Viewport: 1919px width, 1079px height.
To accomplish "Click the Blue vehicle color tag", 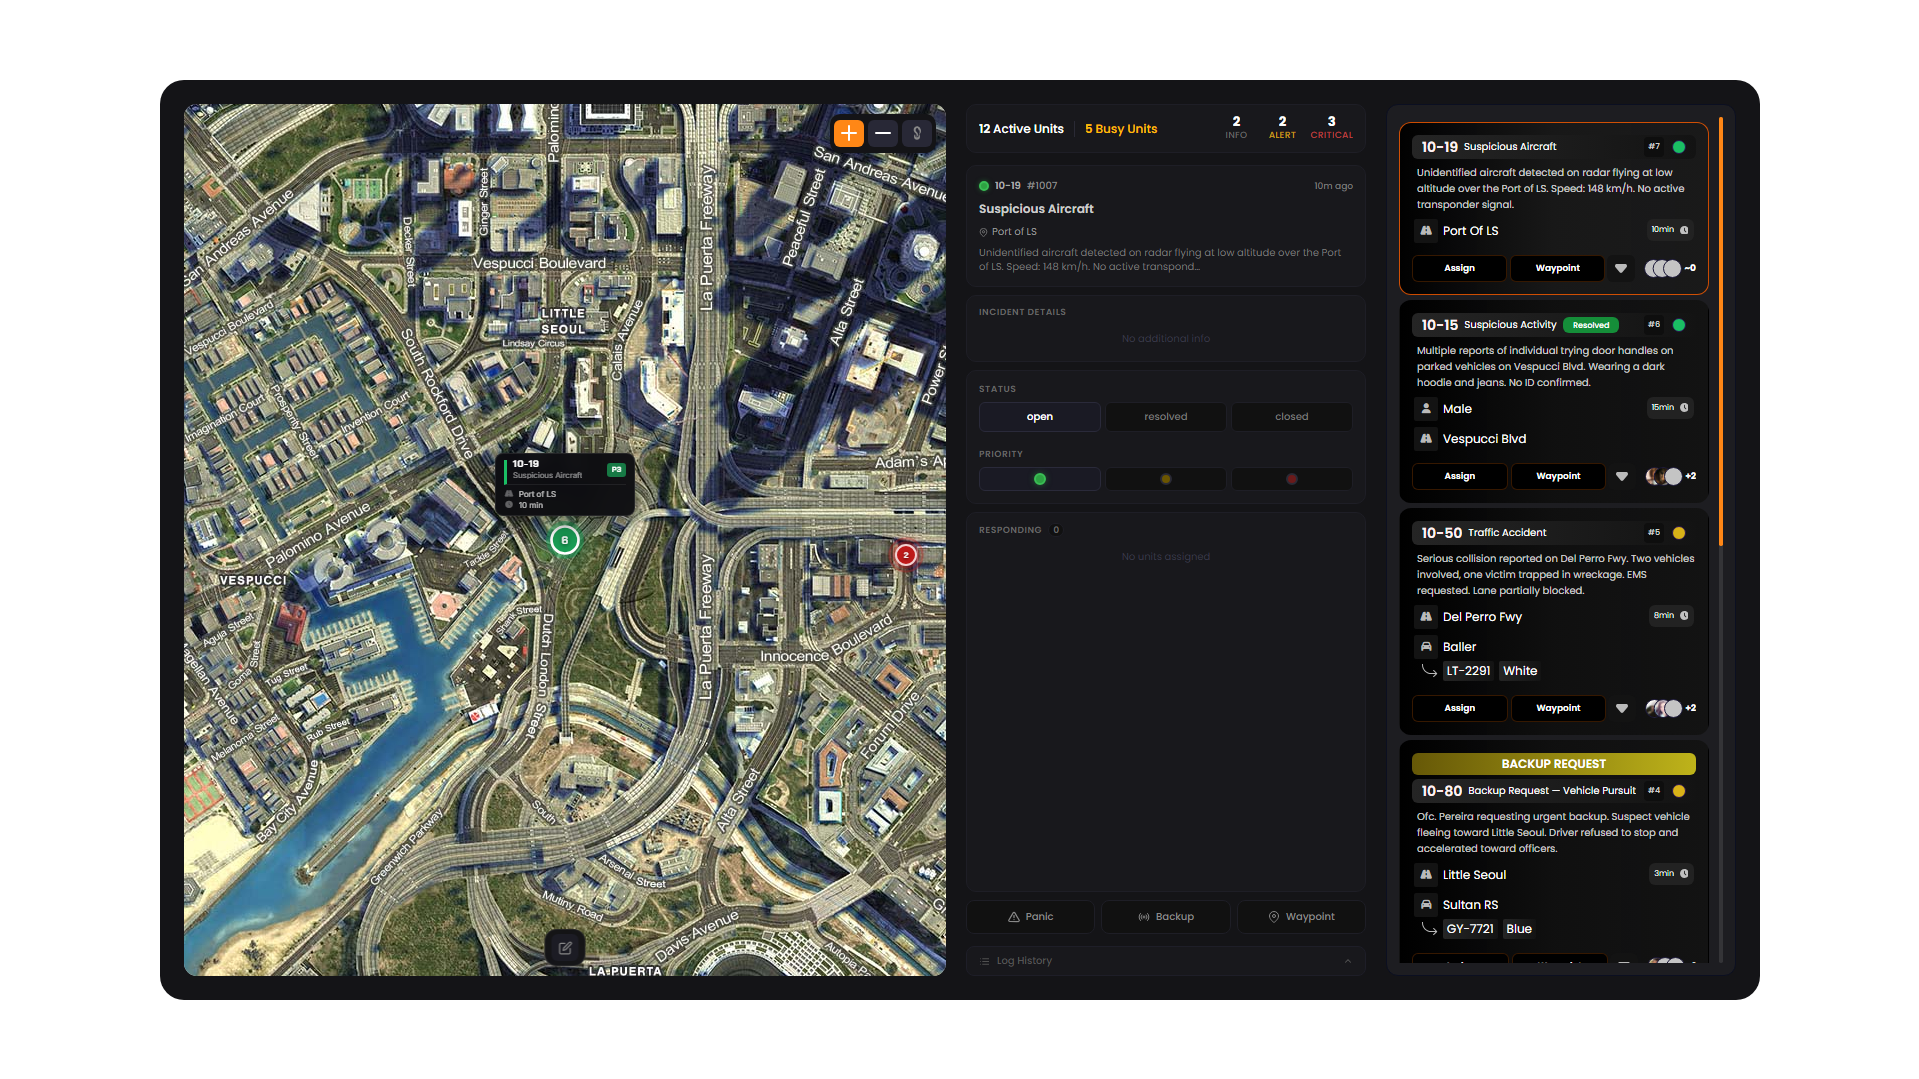I will (1519, 929).
